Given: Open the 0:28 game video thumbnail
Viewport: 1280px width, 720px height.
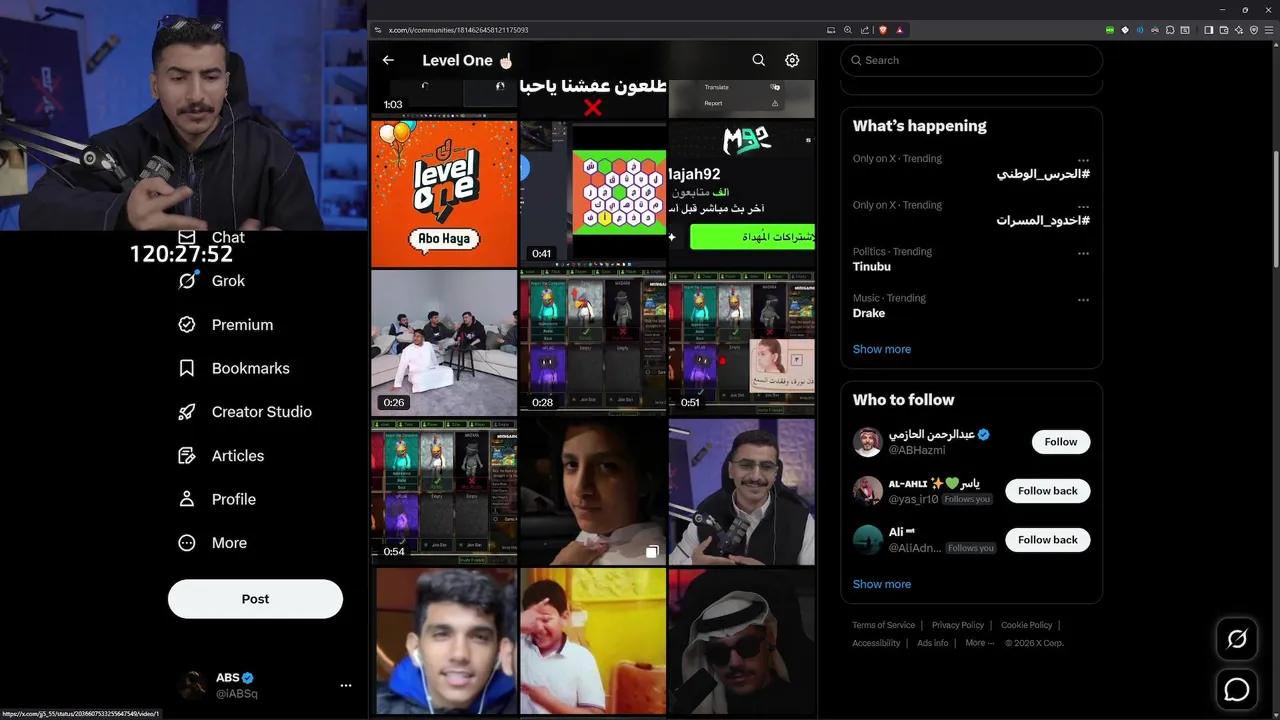Looking at the screenshot, I should pyautogui.click(x=593, y=342).
